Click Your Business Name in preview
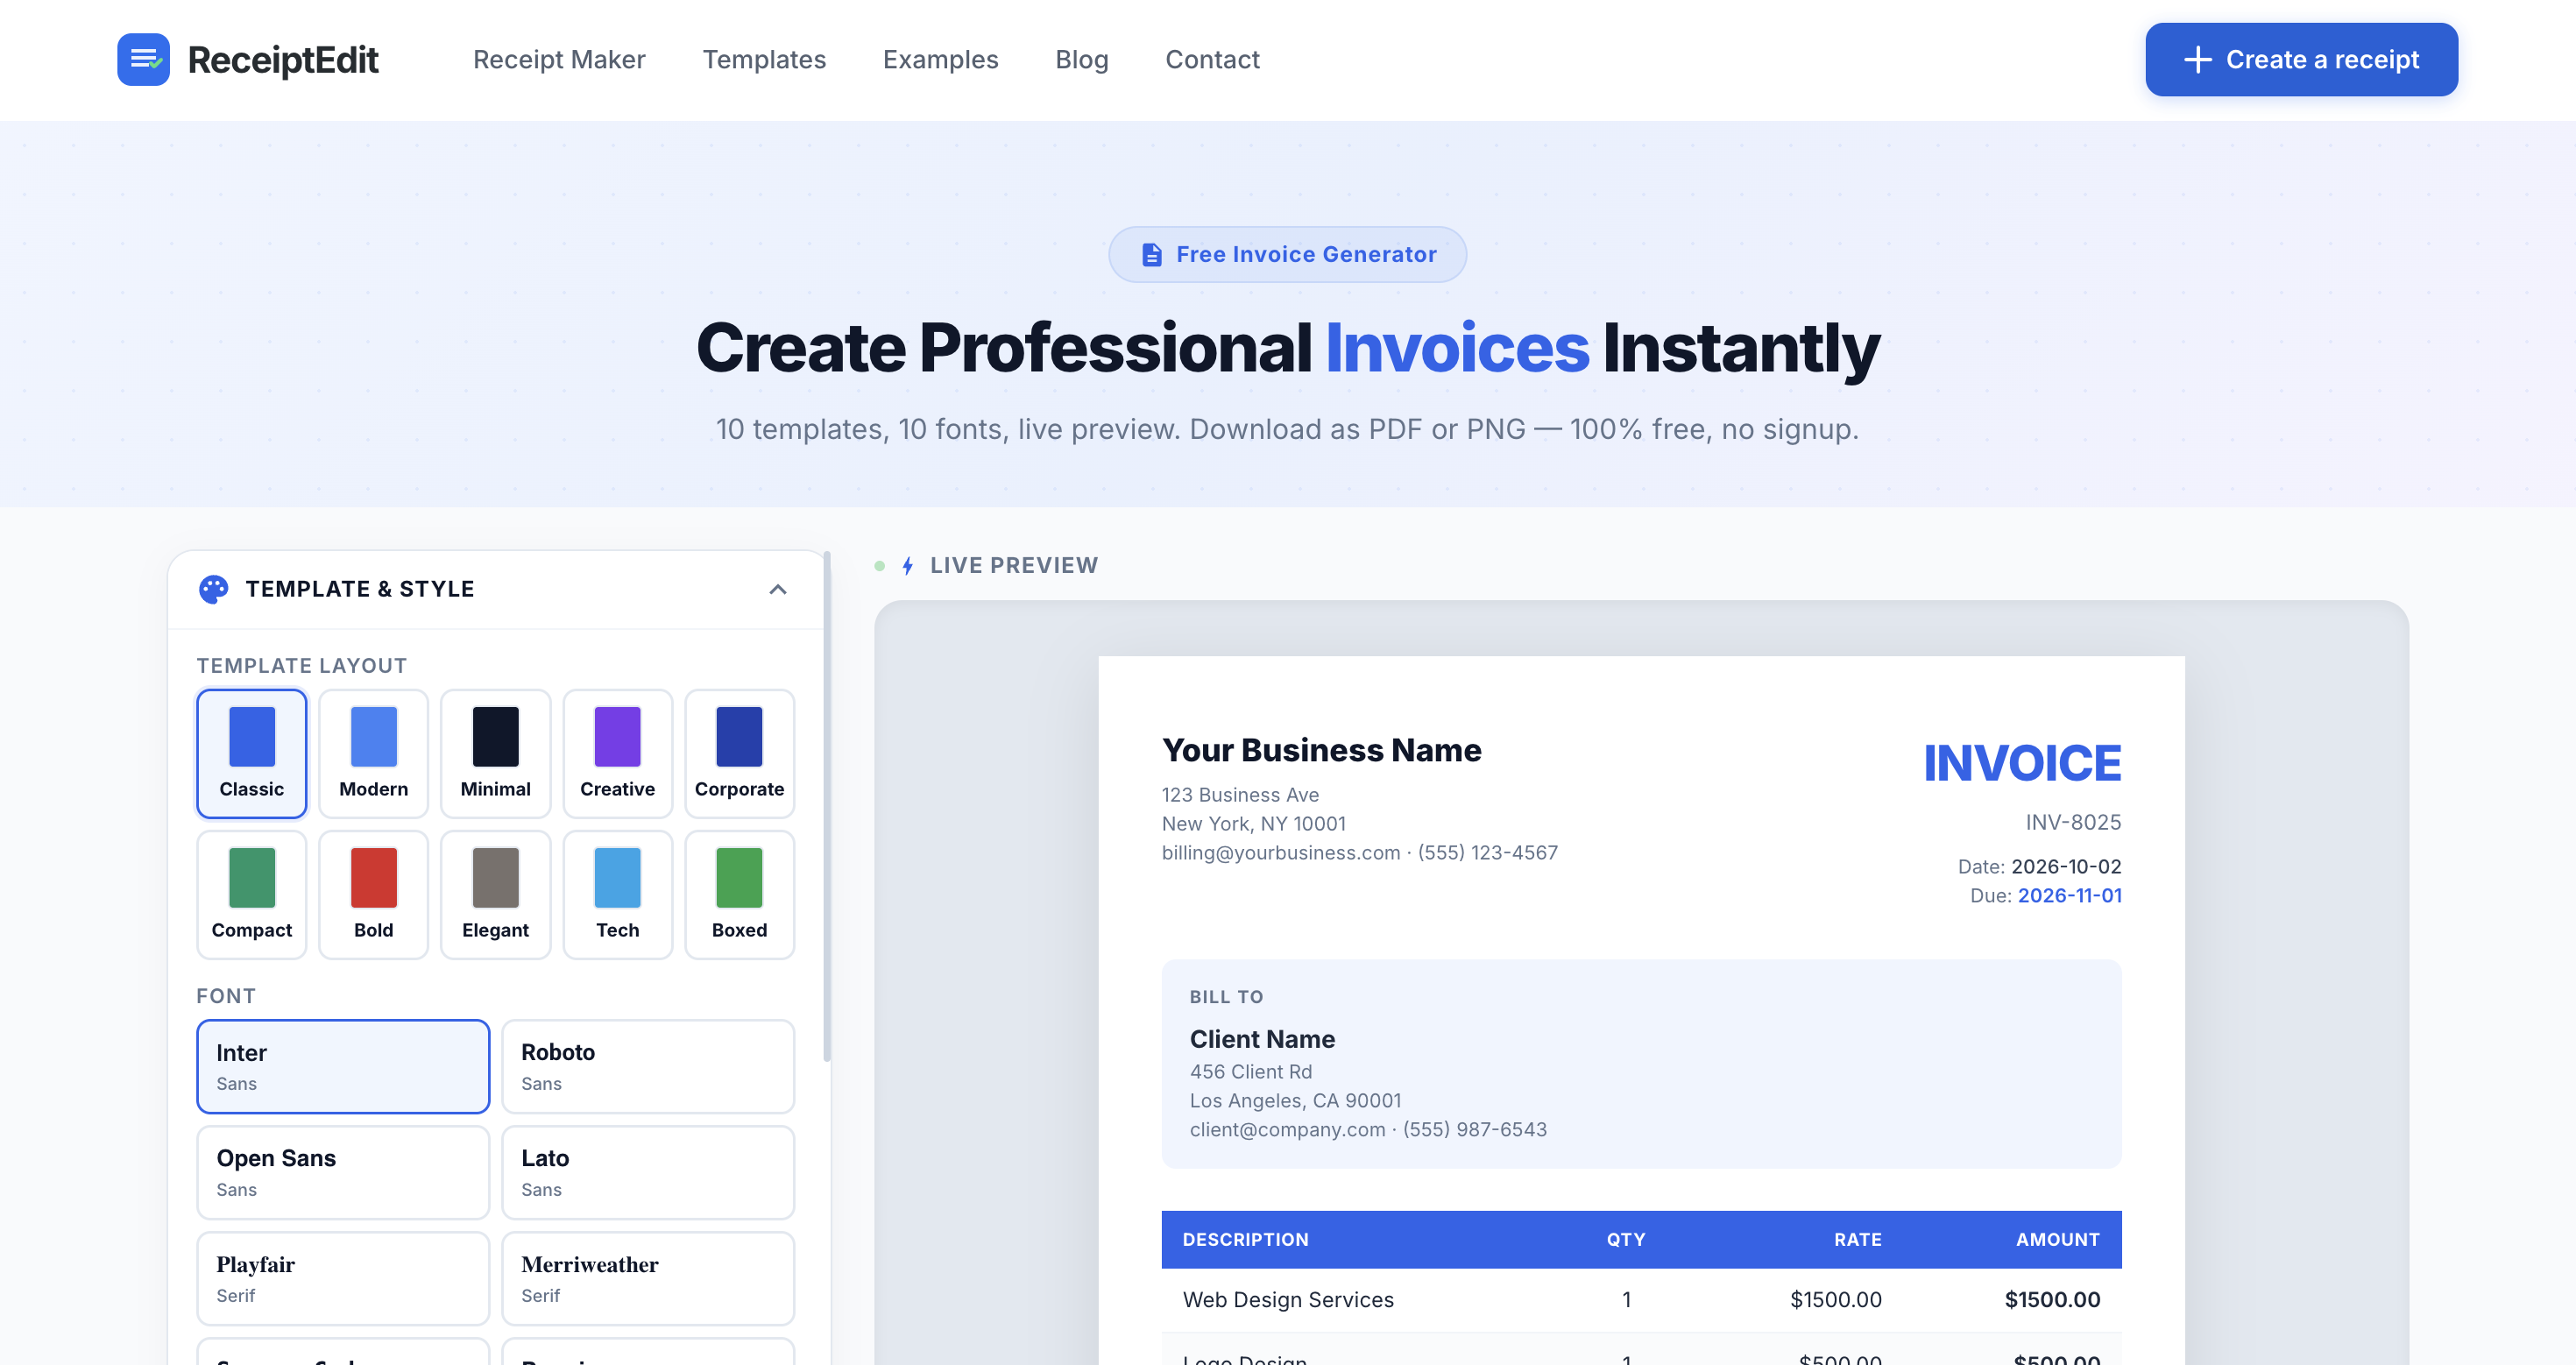This screenshot has width=2576, height=1365. [1321, 750]
